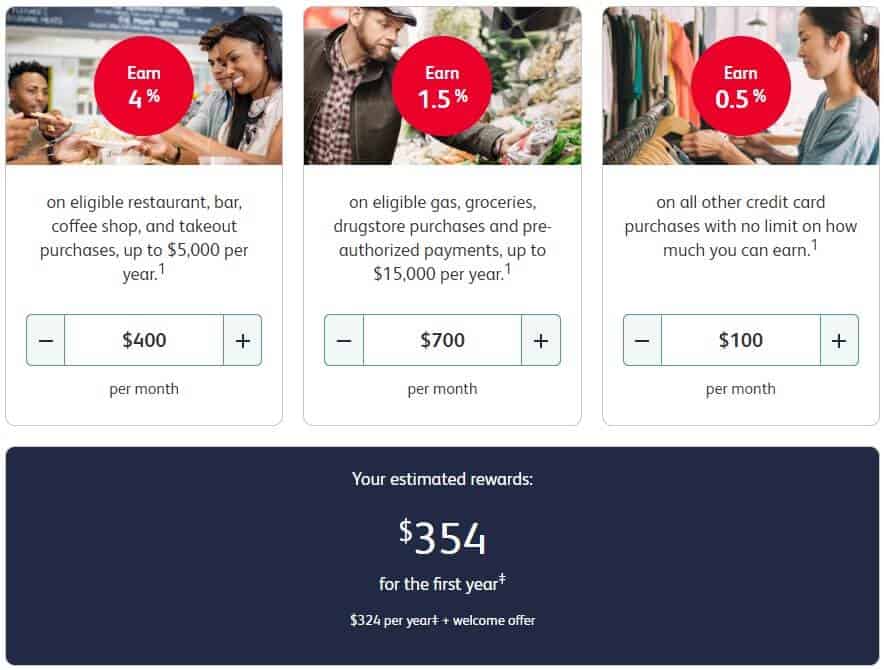Increase gas and groceries amount with plus
884x670 pixels.
[541, 340]
